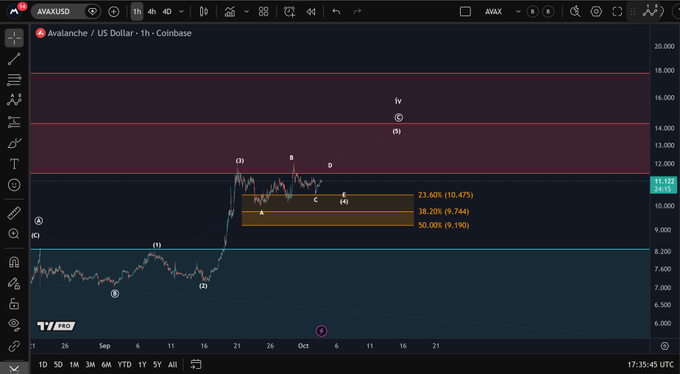Open the go to date calendar icon

coord(196,364)
